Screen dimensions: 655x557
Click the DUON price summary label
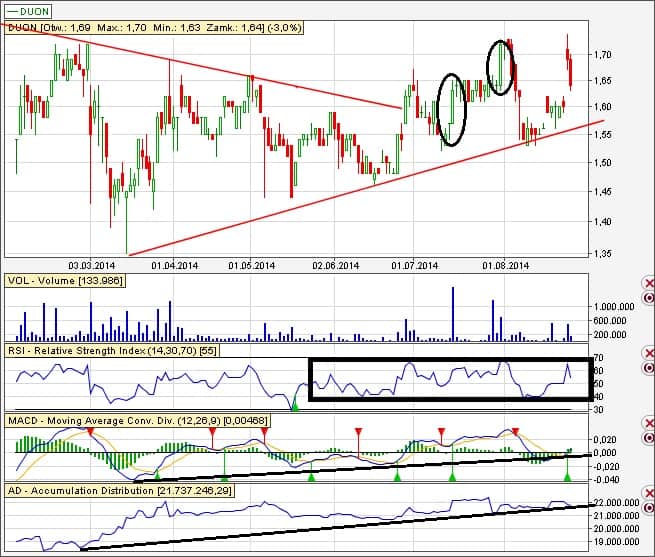tap(135, 29)
